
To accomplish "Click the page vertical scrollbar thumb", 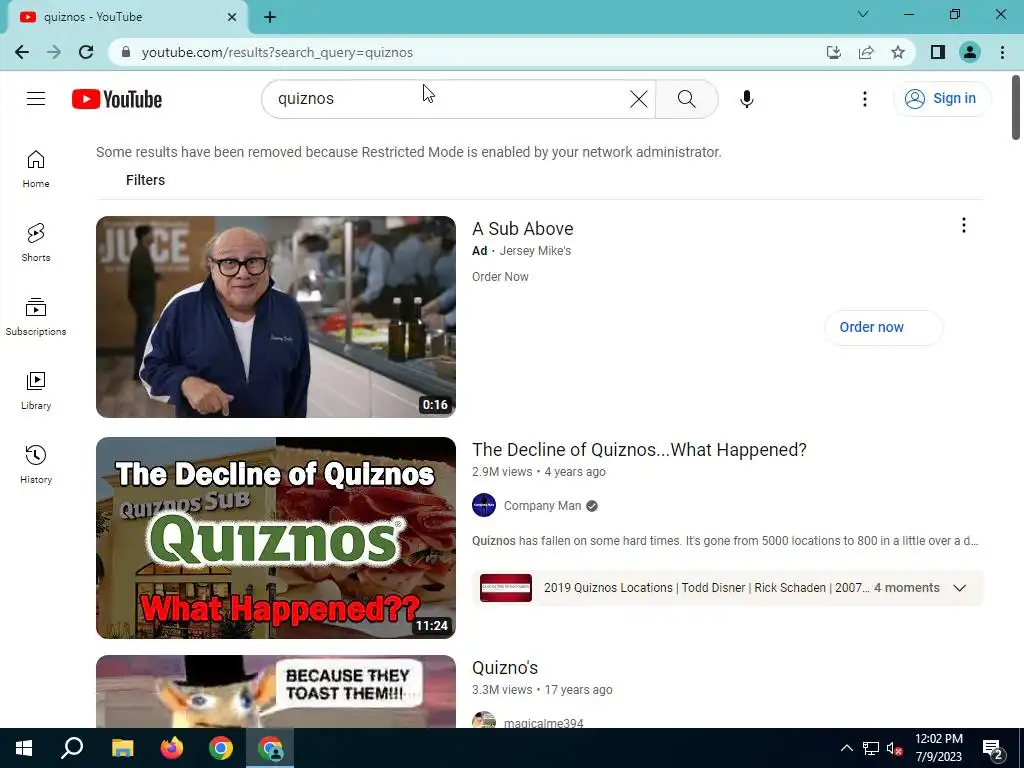I will tap(1016, 108).
